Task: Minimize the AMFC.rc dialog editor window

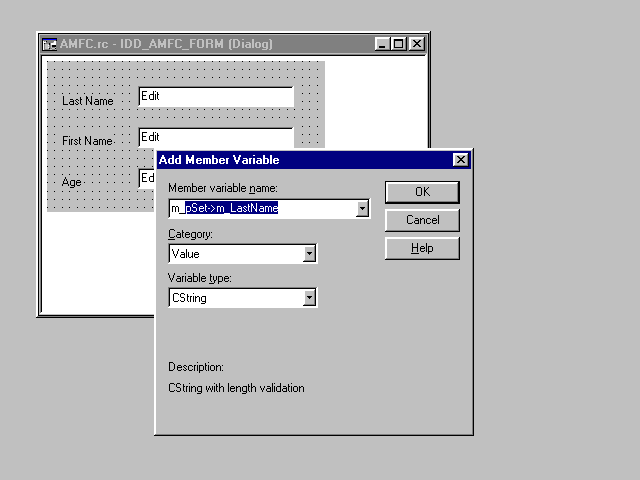Action: (383, 44)
